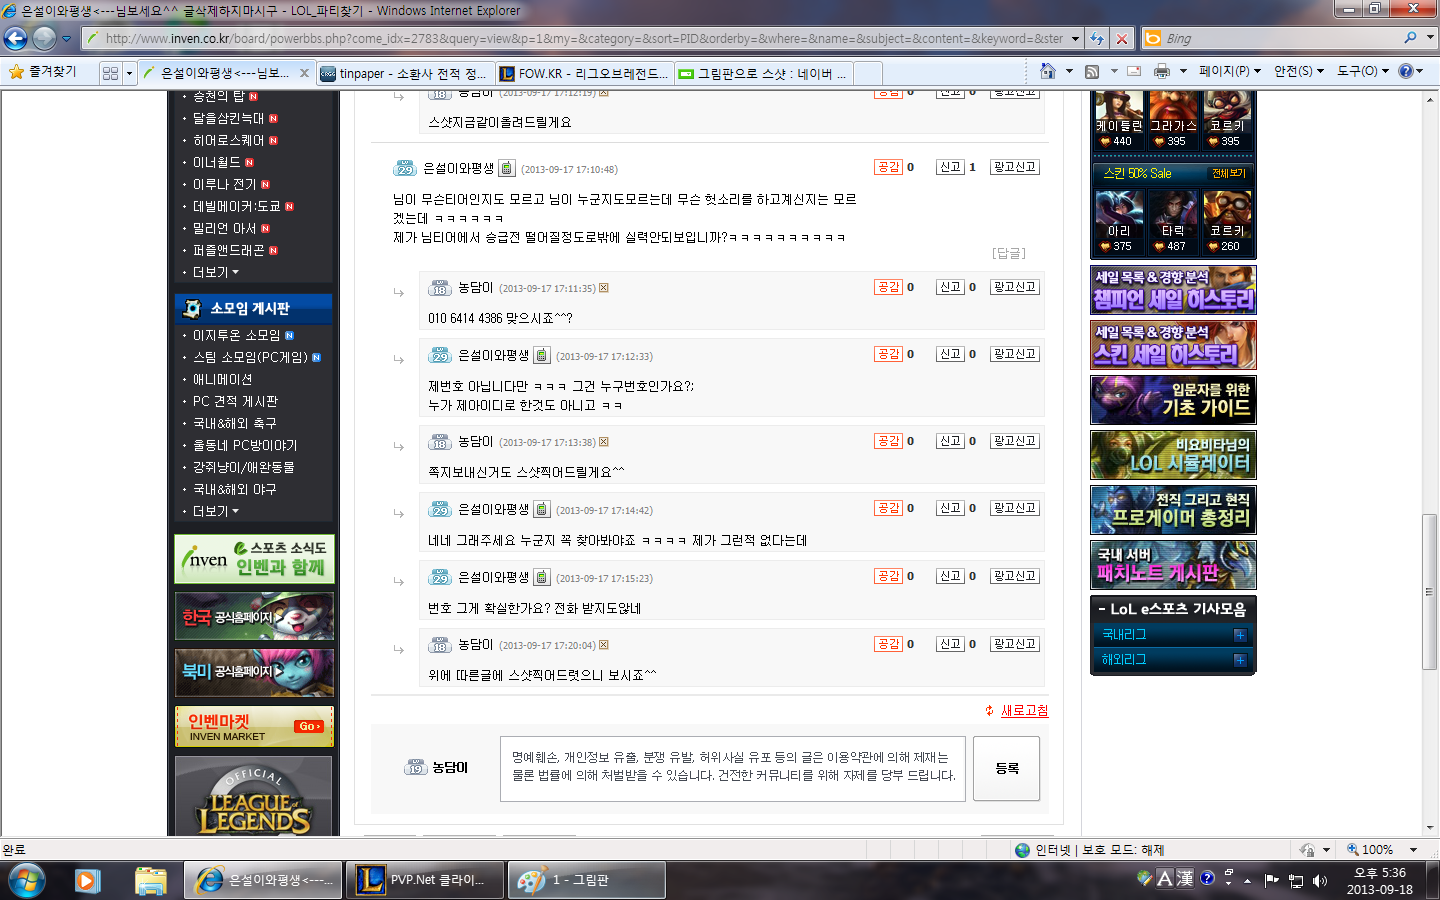
Task: Open the 안전(S) dropdown menu
Action: point(1299,71)
